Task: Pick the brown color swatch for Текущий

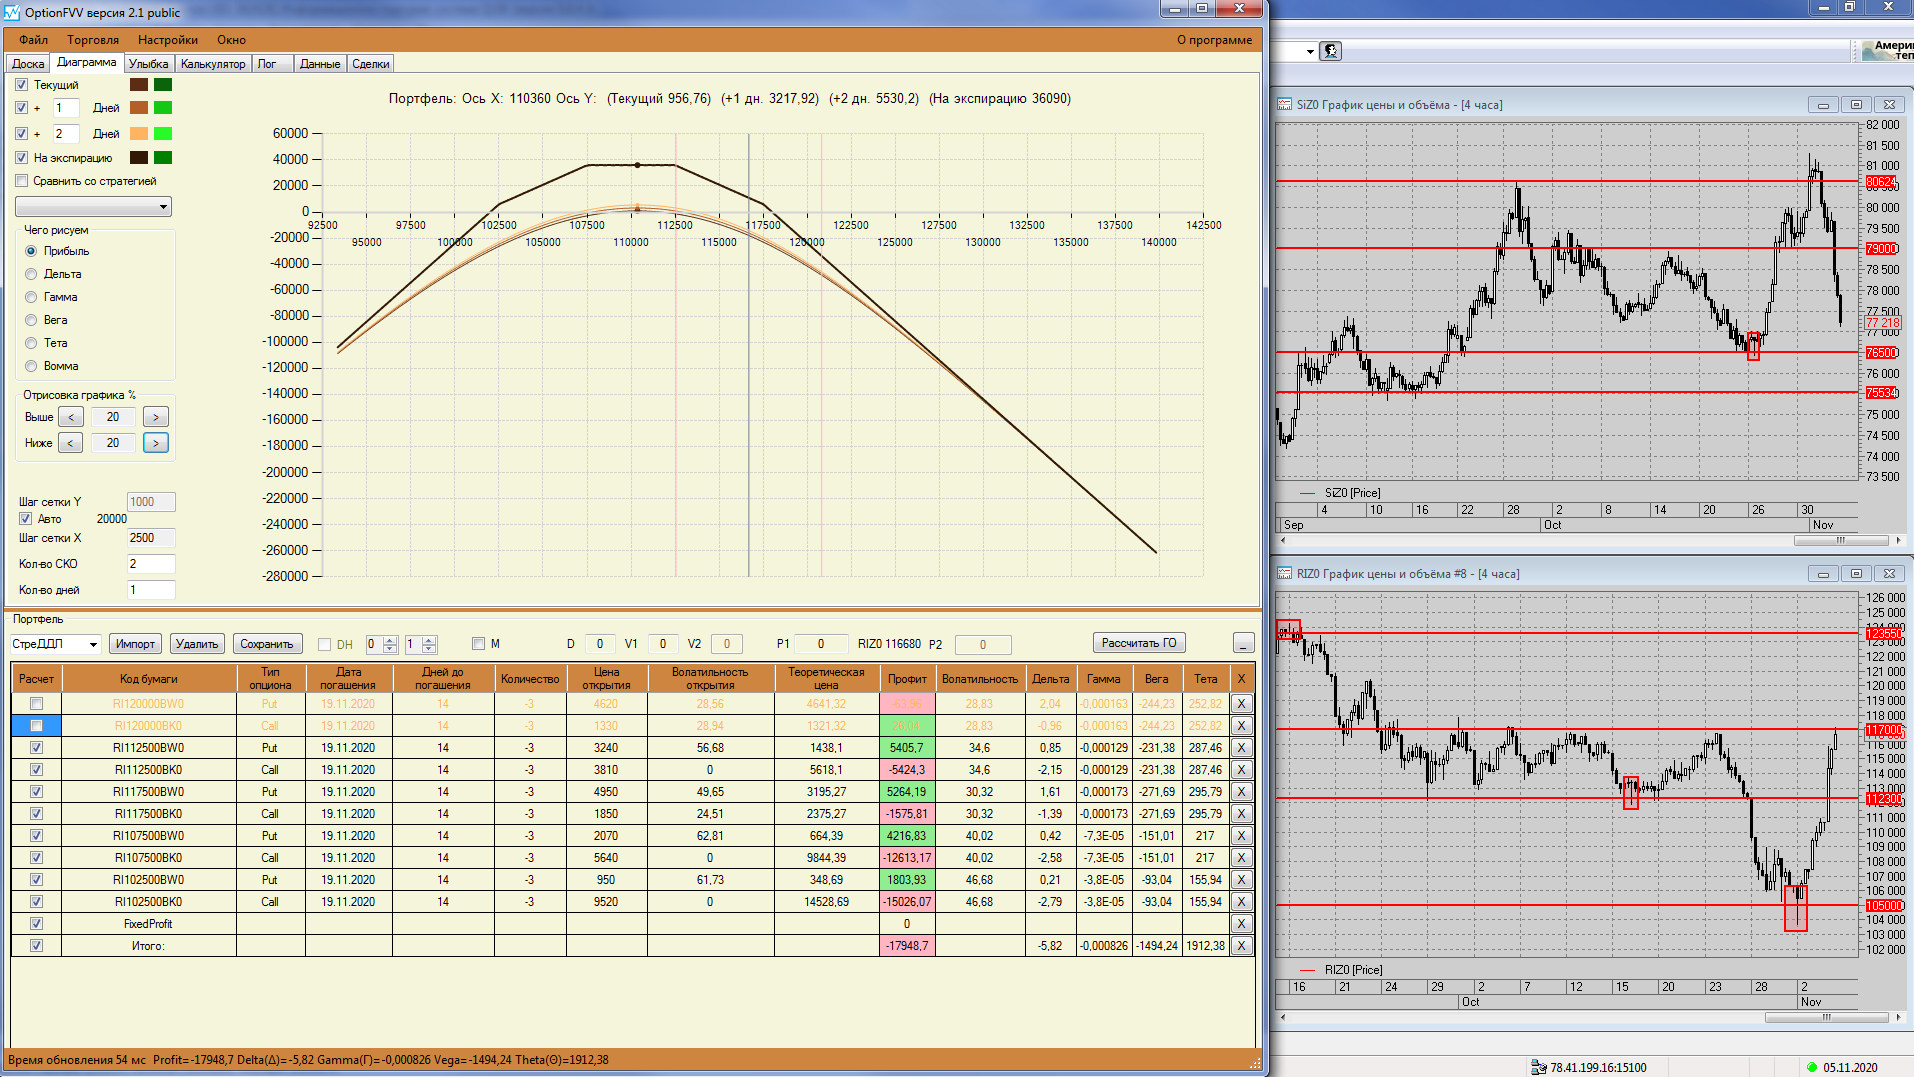Action: [x=139, y=85]
